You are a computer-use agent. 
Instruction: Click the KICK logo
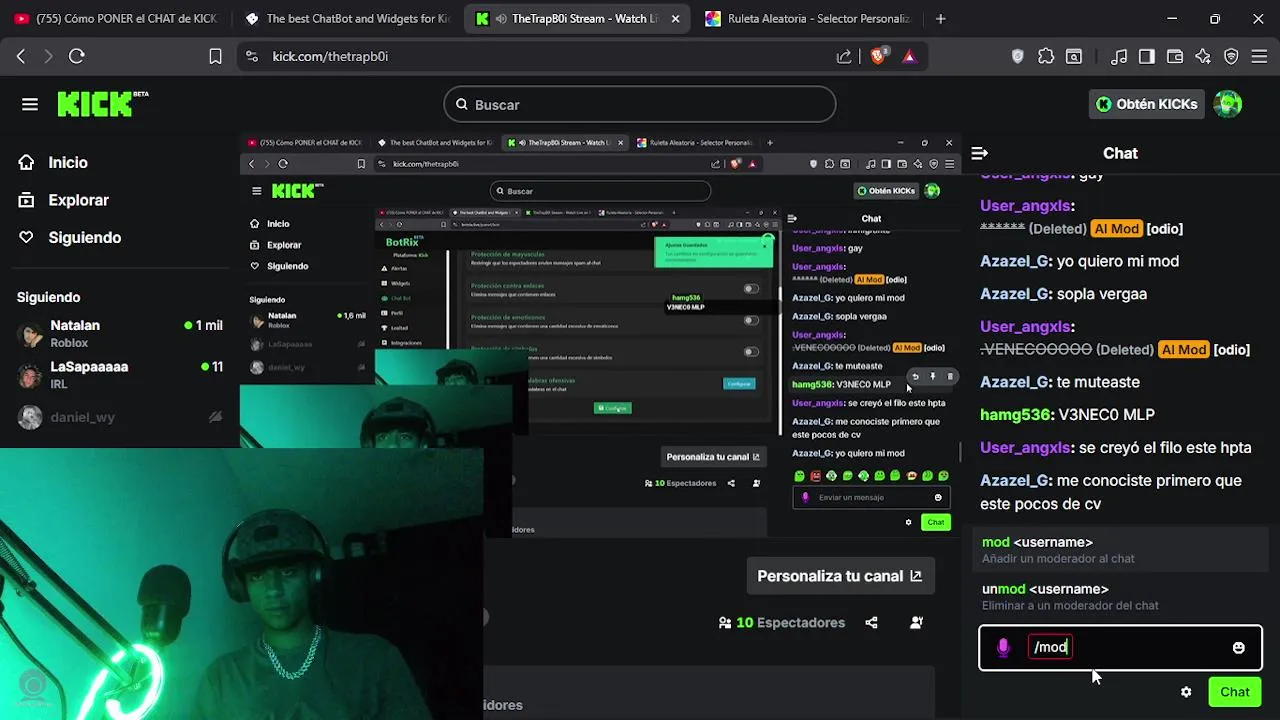(102, 104)
